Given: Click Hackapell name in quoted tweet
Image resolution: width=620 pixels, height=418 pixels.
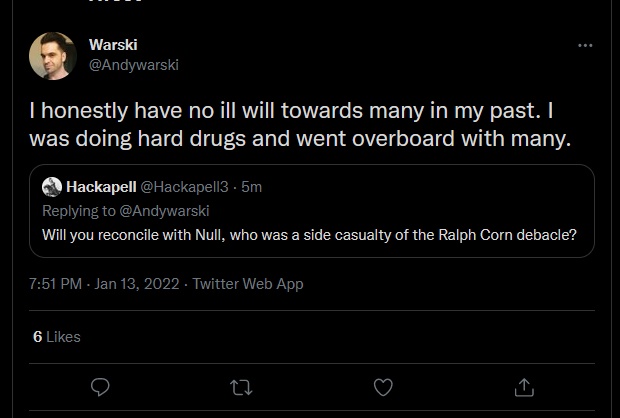Looking at the screenshot, I should tap(101, 187).
